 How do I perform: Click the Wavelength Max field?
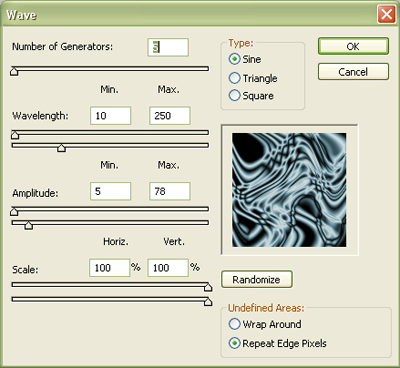click(x=170, y=116)
